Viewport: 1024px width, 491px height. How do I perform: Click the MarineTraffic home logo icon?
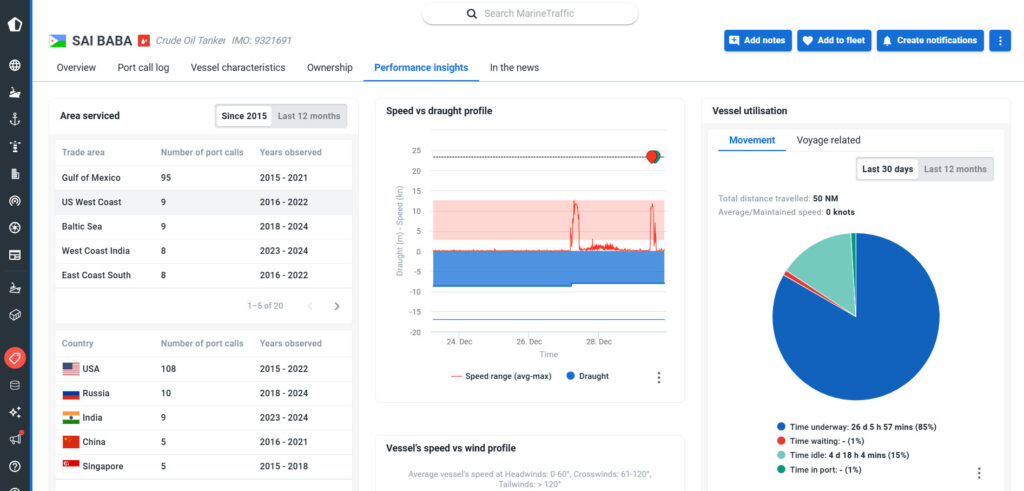(x=15, y=24)
